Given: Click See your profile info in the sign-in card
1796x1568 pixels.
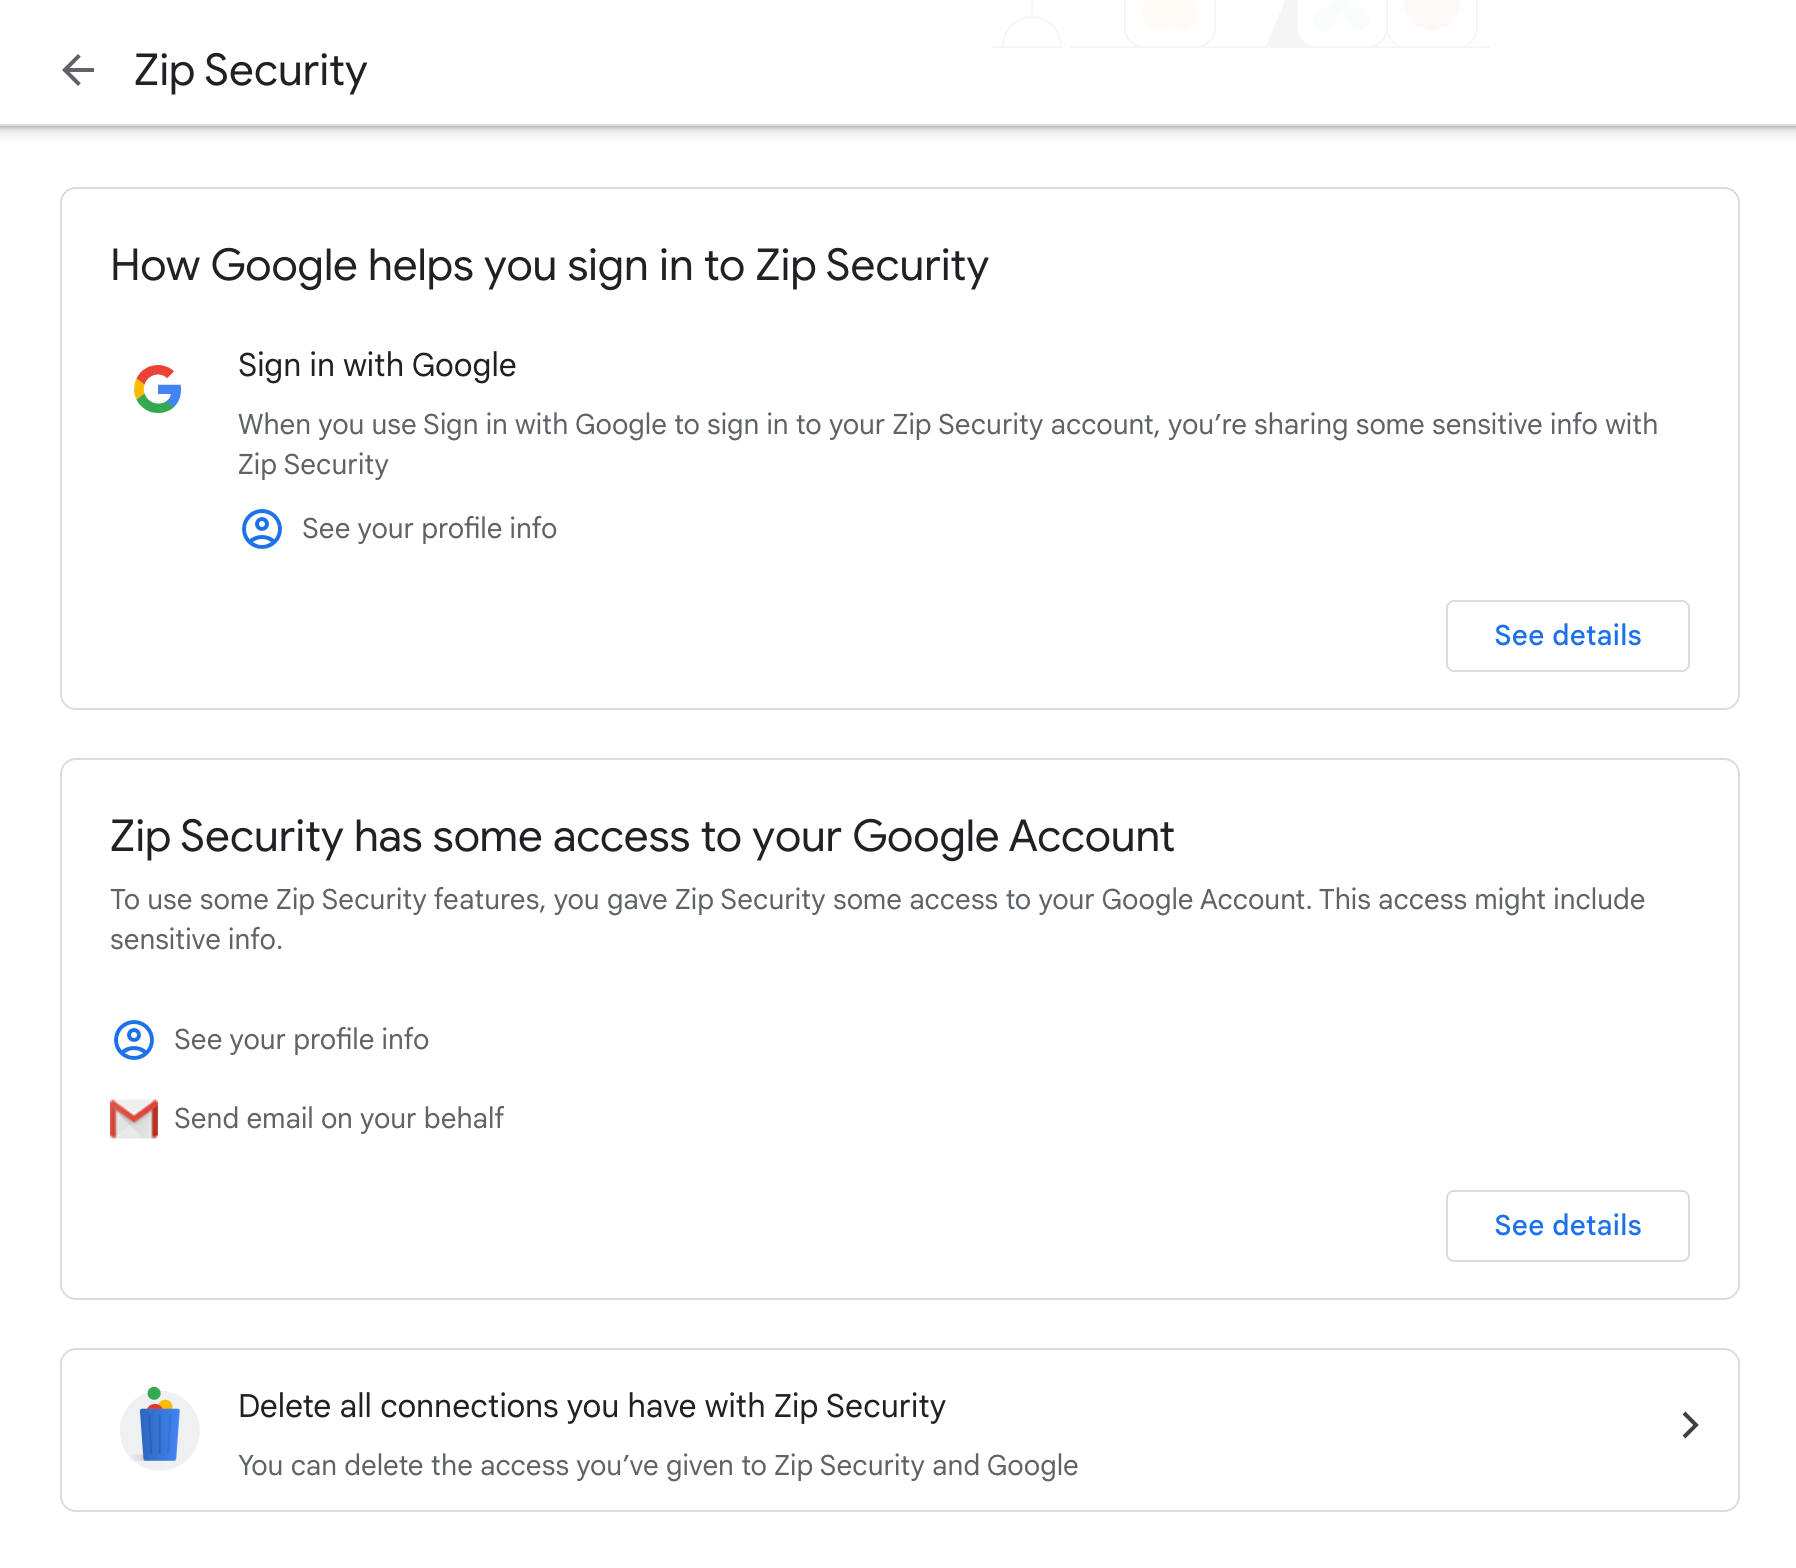Looking at the screenshot, I should pos(429,528).
